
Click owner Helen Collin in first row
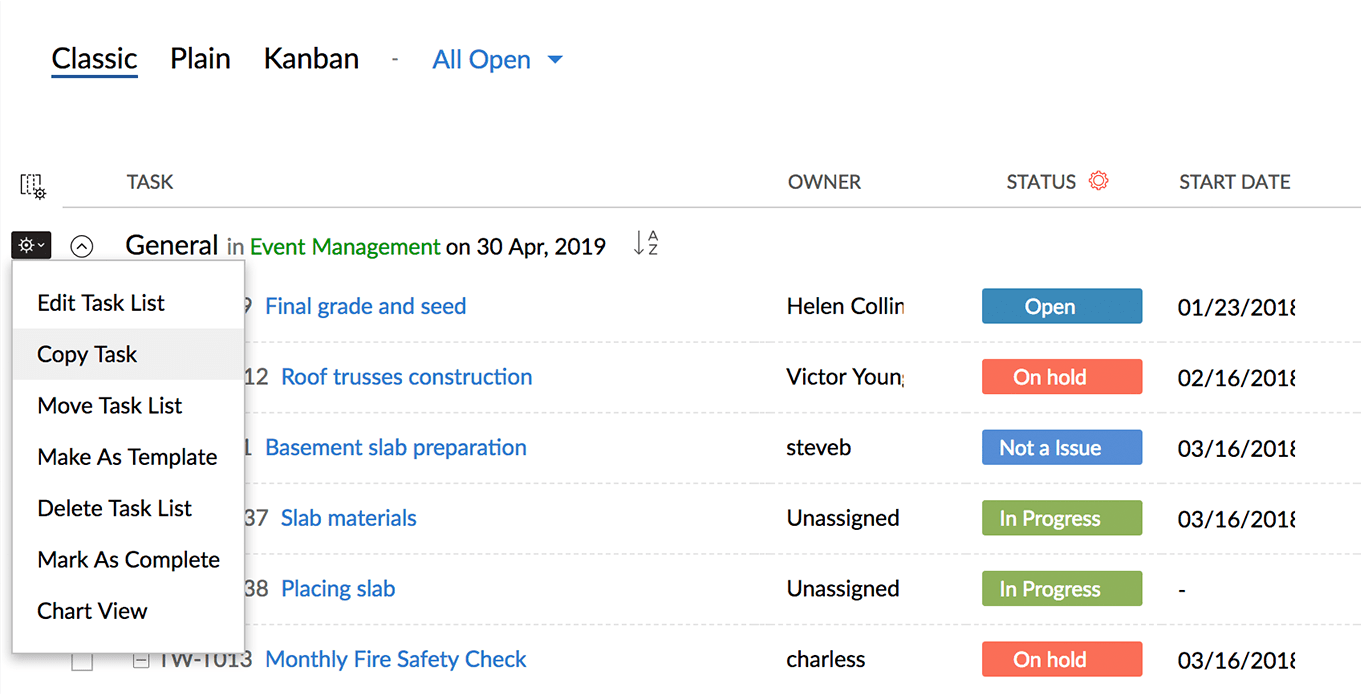(845, 307)
